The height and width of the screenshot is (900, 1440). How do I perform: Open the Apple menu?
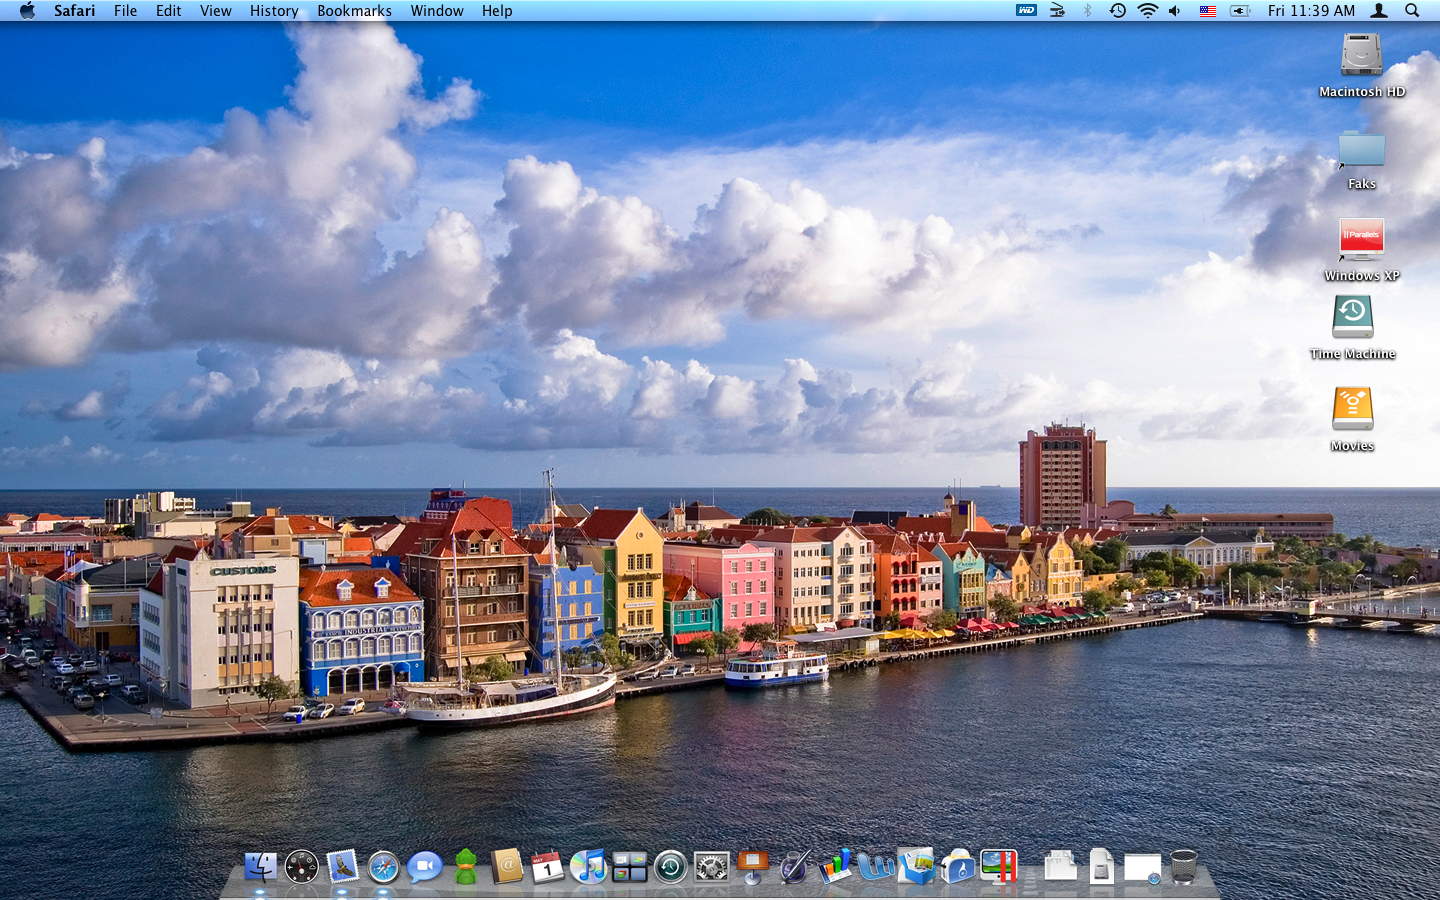[x=27, y=11]
